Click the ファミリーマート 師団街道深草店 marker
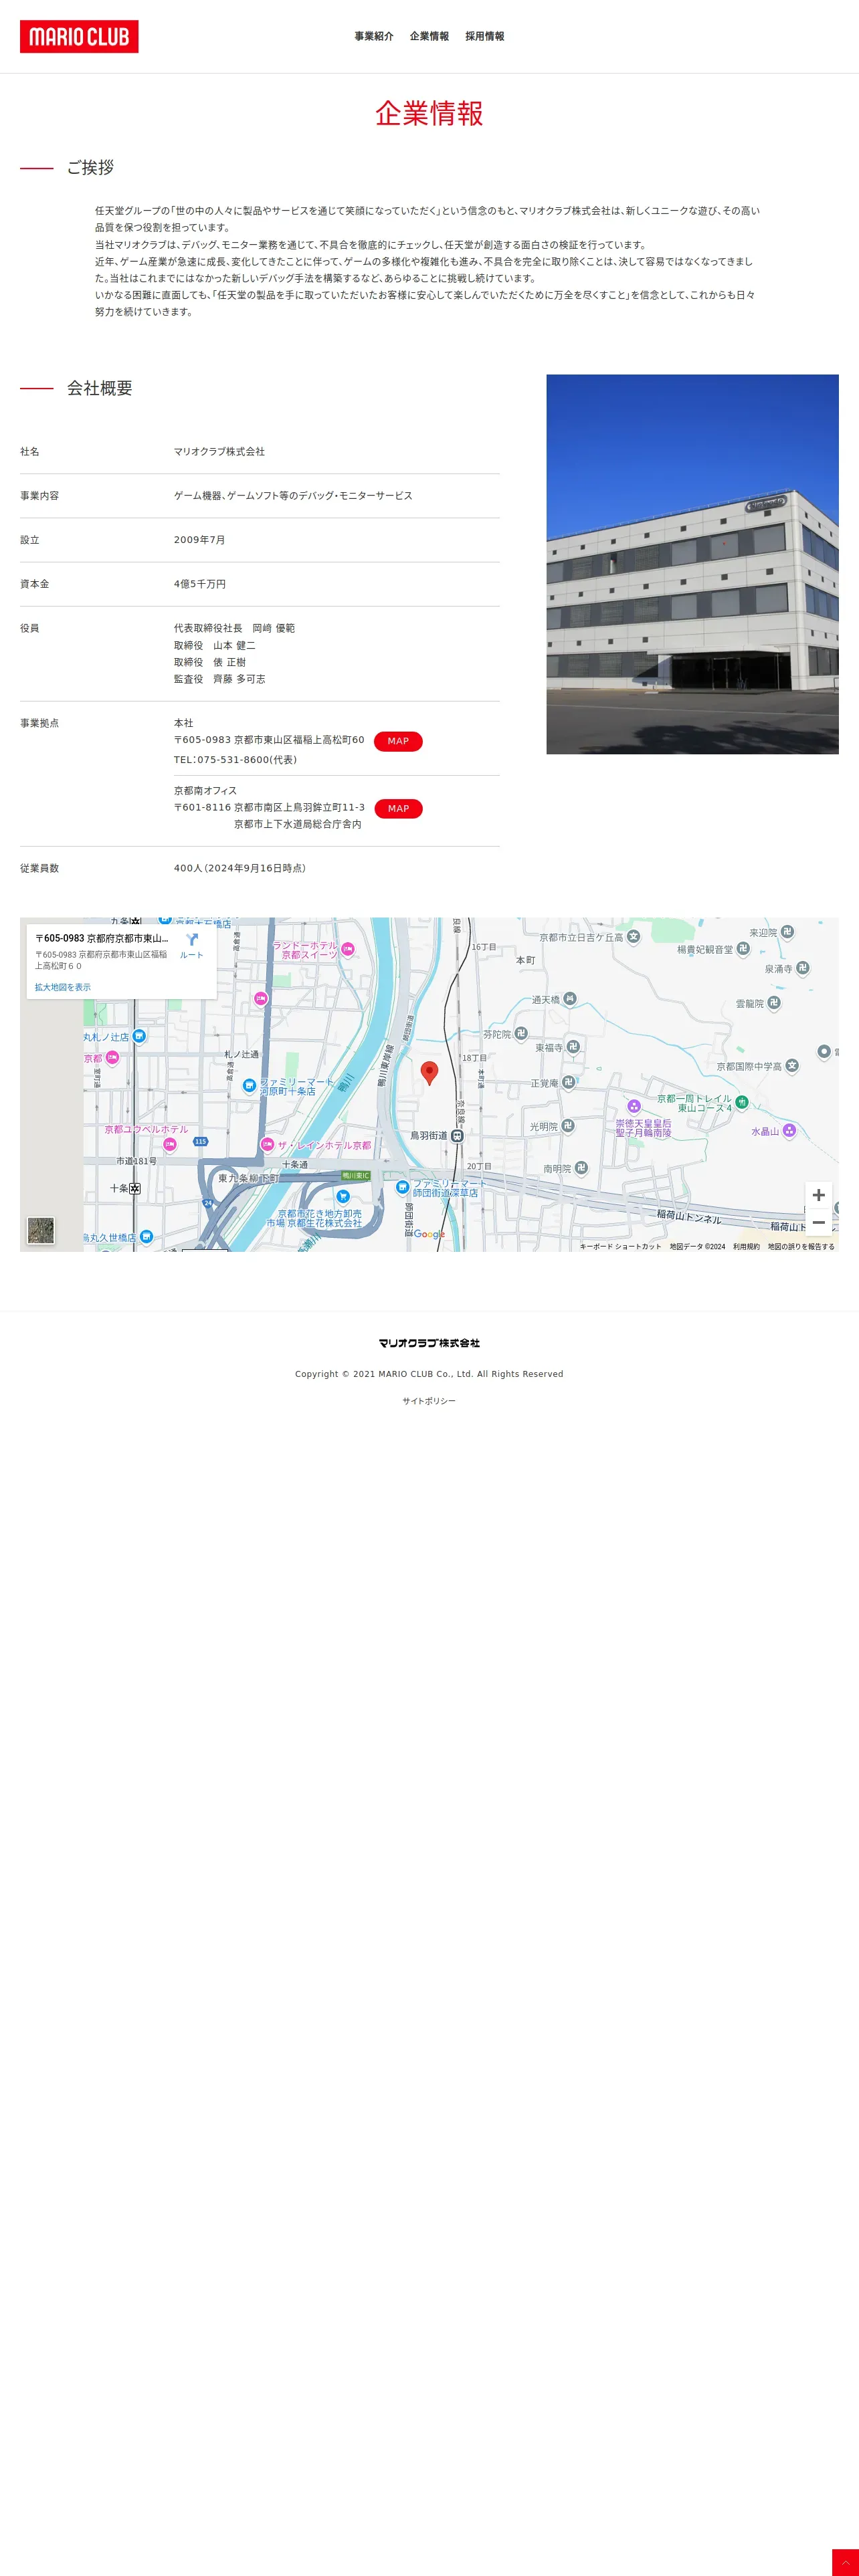The image size is (859, 2576). [x=402, y=1188]
